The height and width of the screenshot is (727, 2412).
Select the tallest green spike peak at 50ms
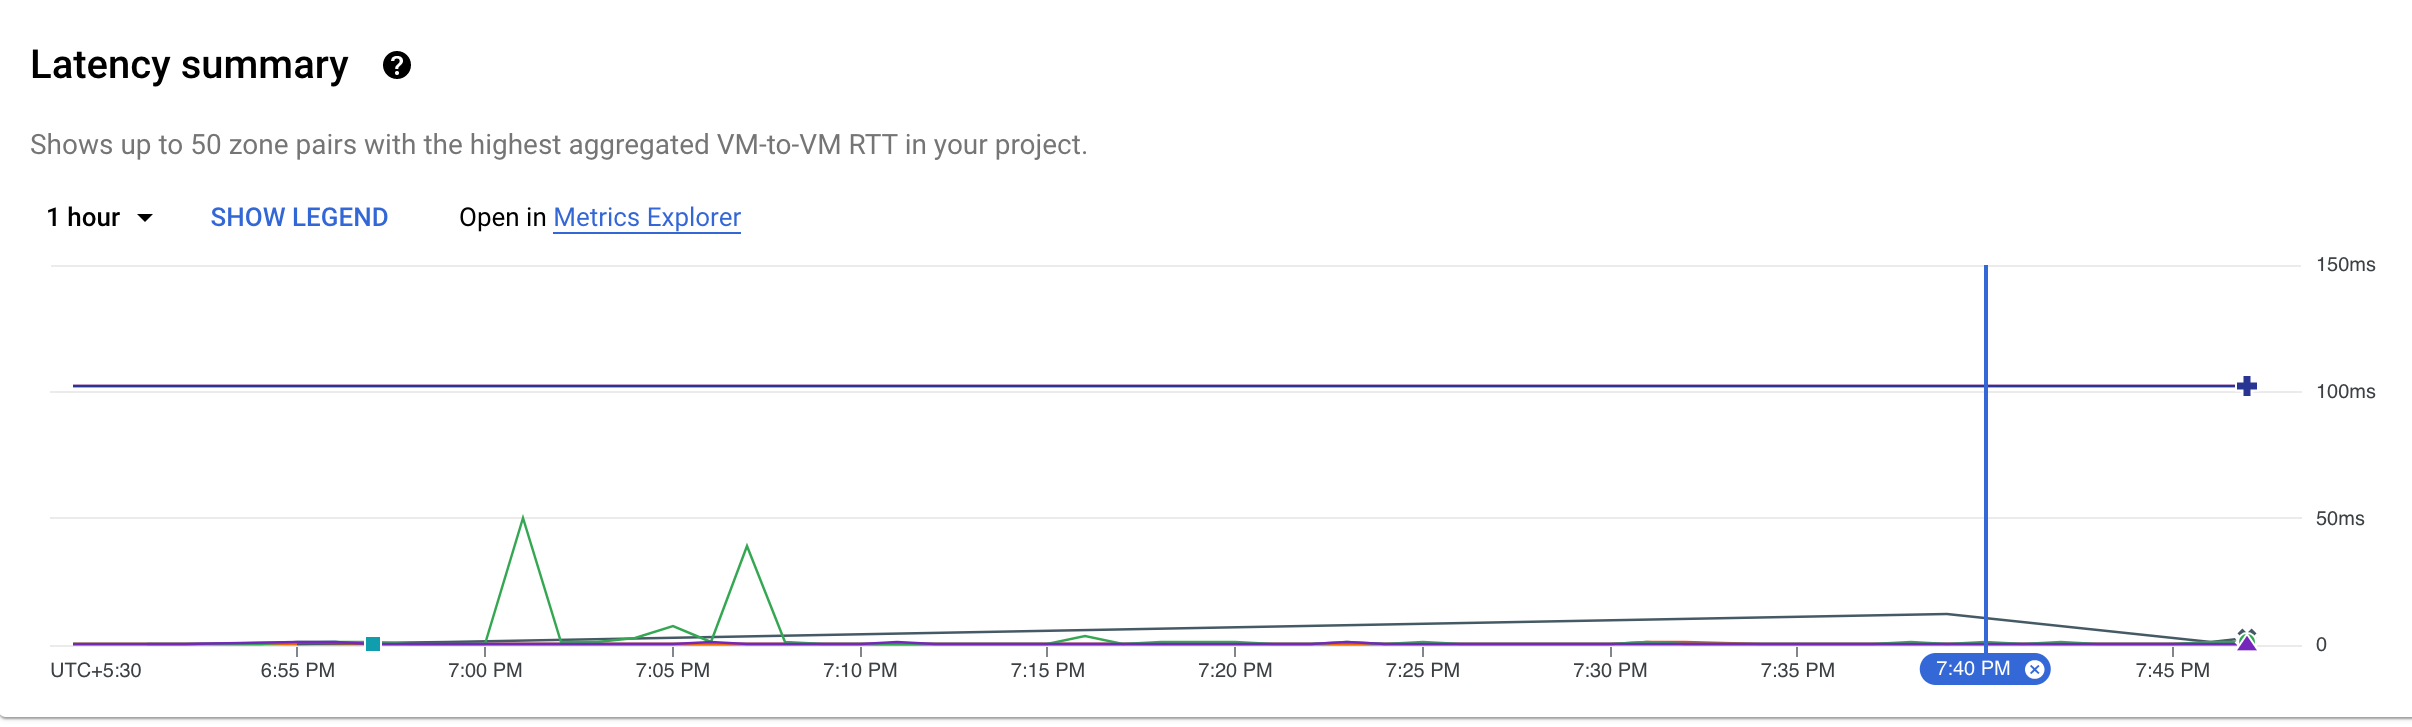tap(523, 518)
